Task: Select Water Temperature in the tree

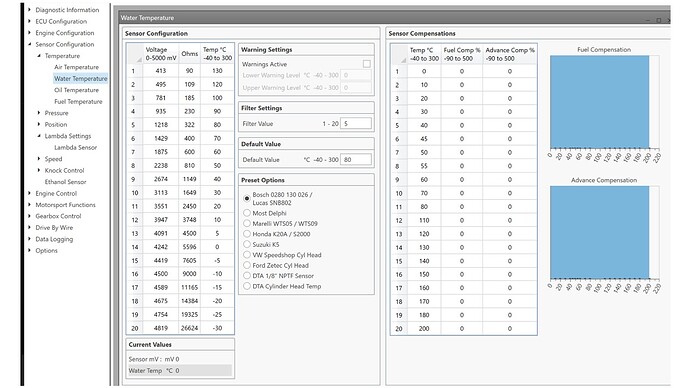Action: coord(81,78)
